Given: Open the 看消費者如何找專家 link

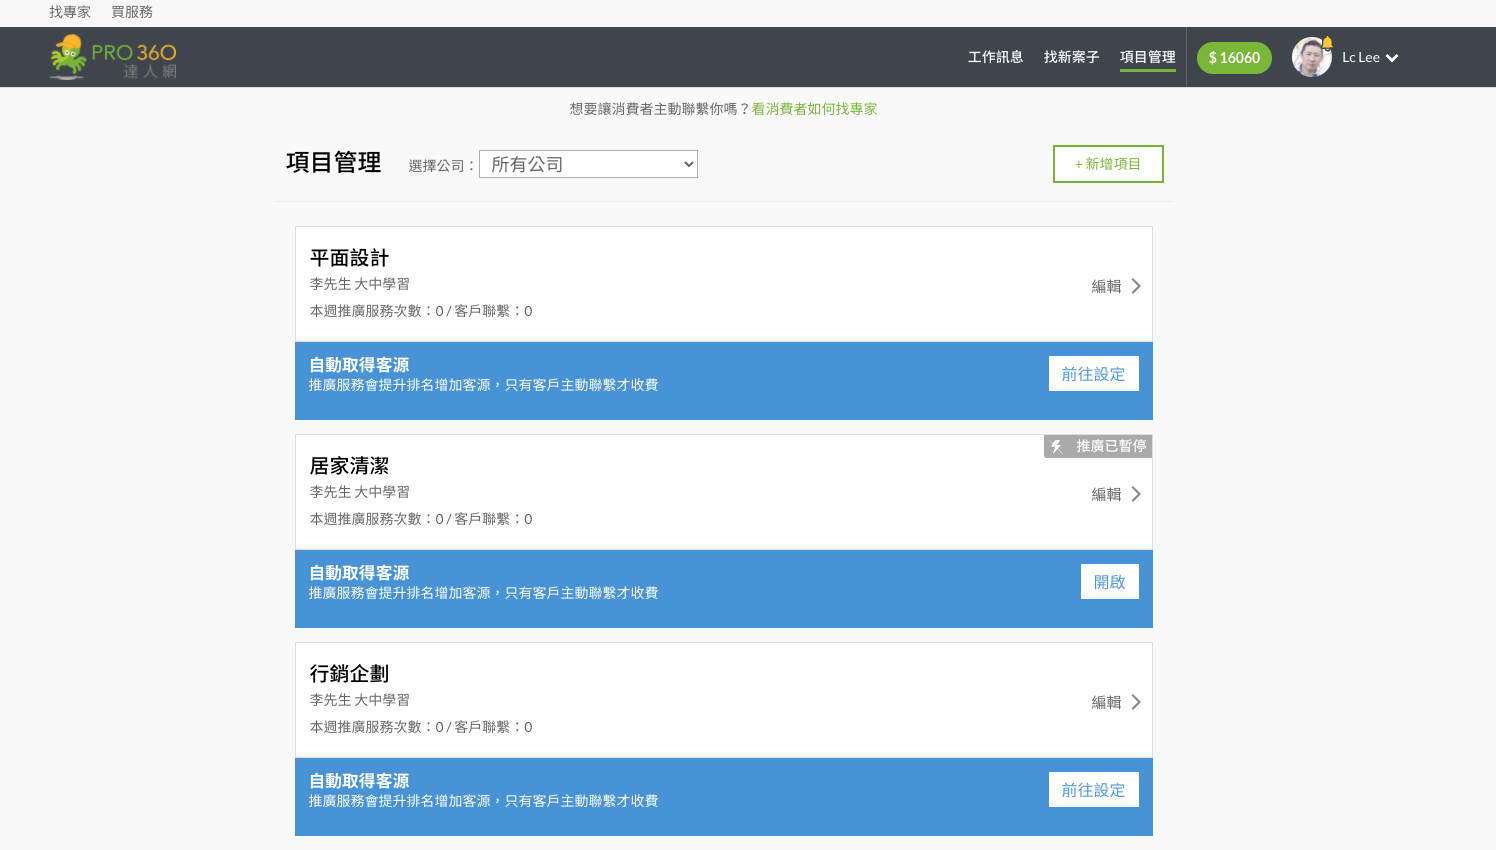Looking at the screenshot, I should [x=814, y=109].
